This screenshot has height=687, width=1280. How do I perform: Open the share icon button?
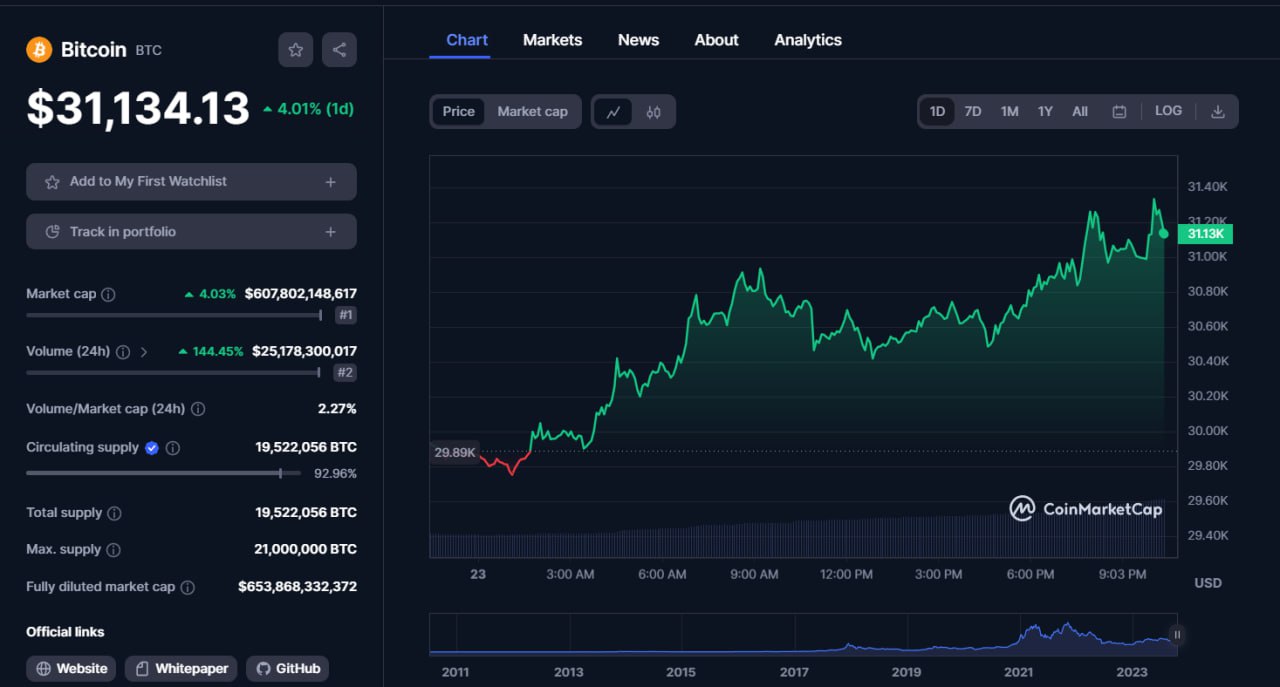point(339,50)
